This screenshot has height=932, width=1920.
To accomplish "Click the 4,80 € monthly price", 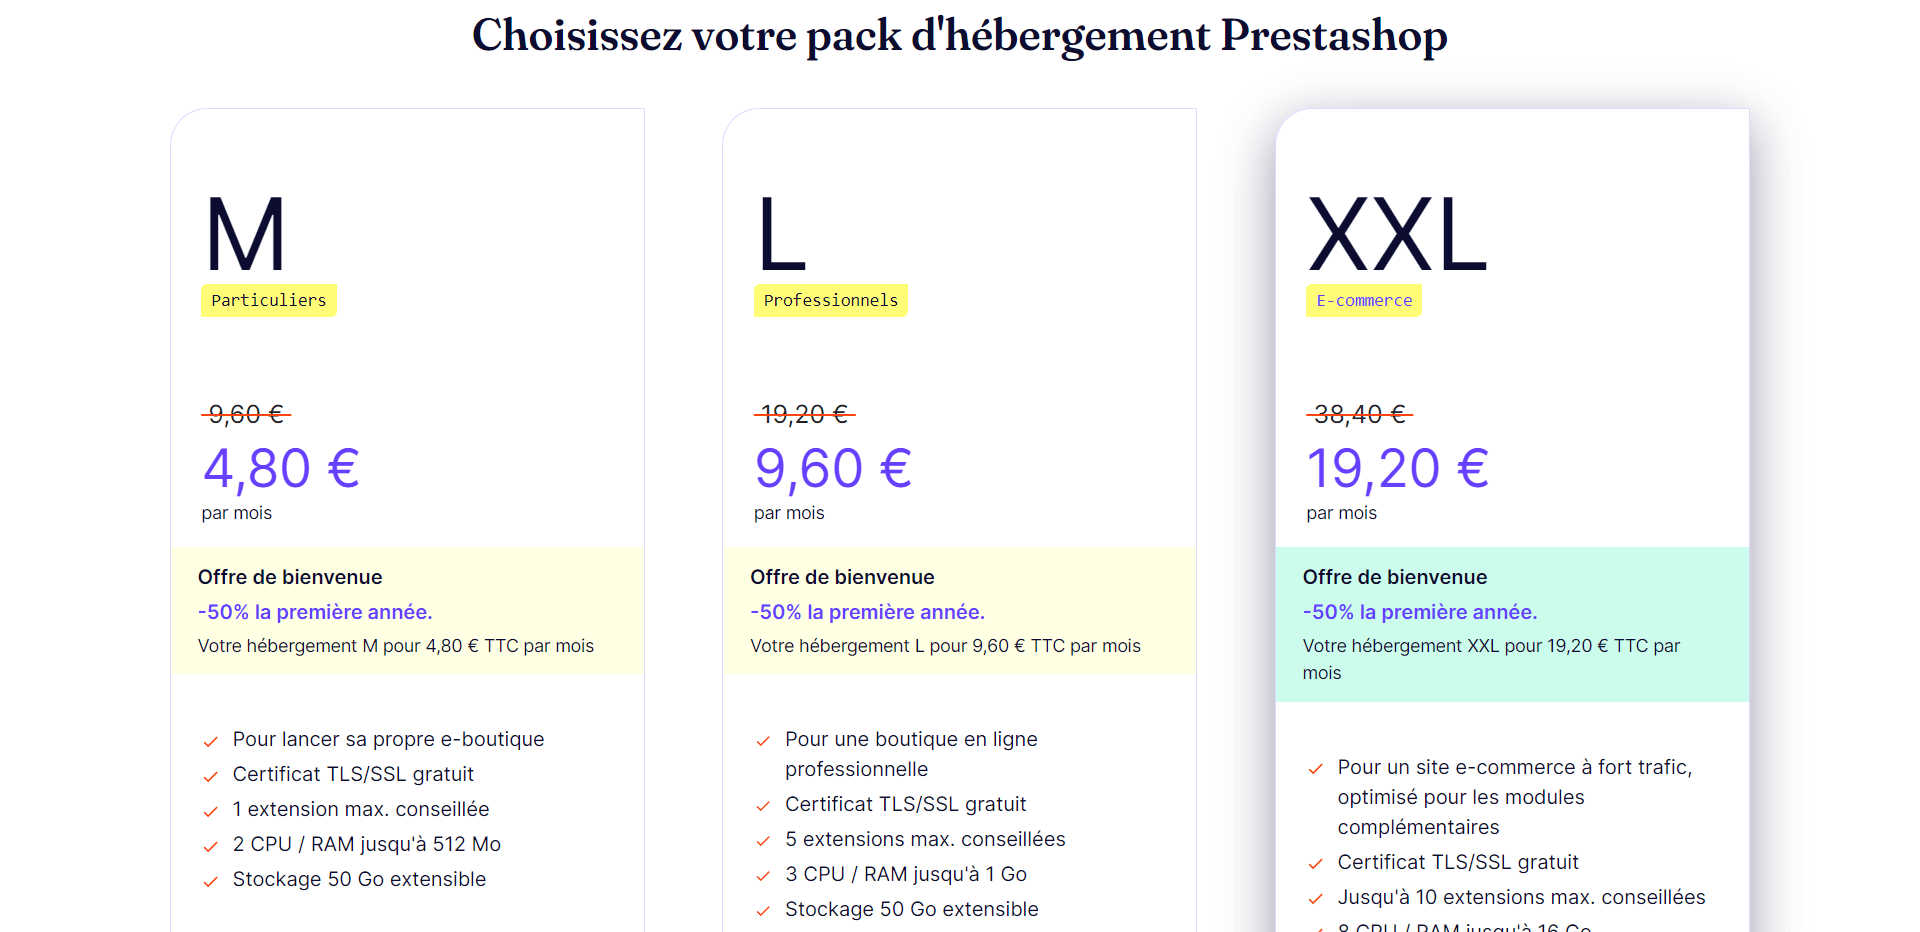I will [x=281, y=468].
